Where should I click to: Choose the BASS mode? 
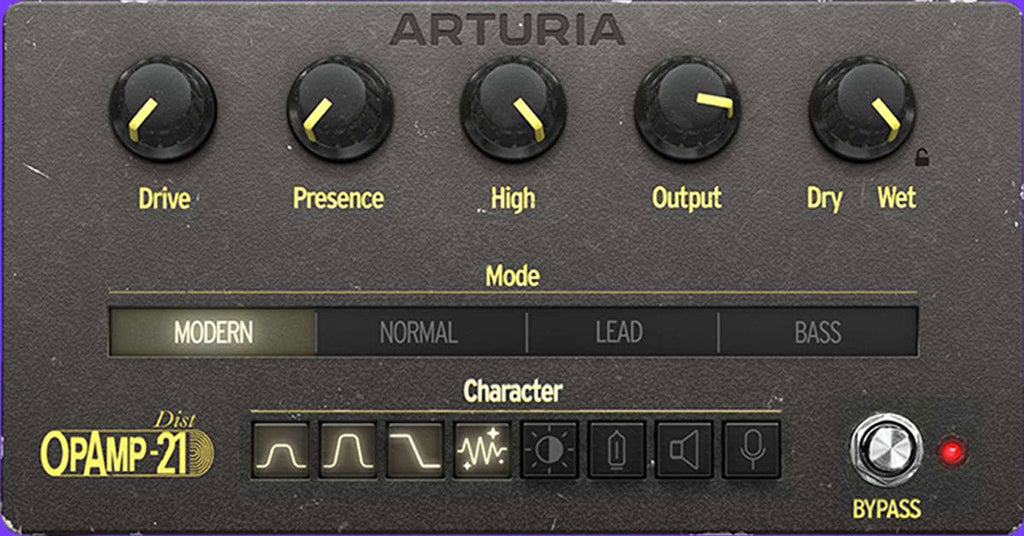coord(818,332)
